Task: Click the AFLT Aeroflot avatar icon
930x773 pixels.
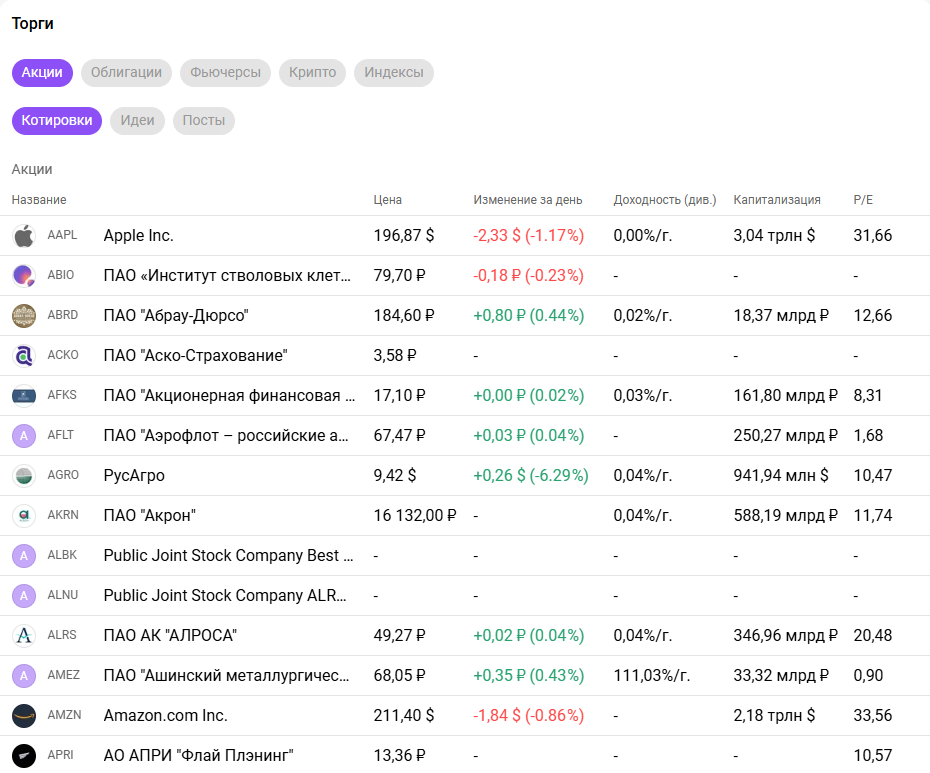Action: (x=24, y=435)
